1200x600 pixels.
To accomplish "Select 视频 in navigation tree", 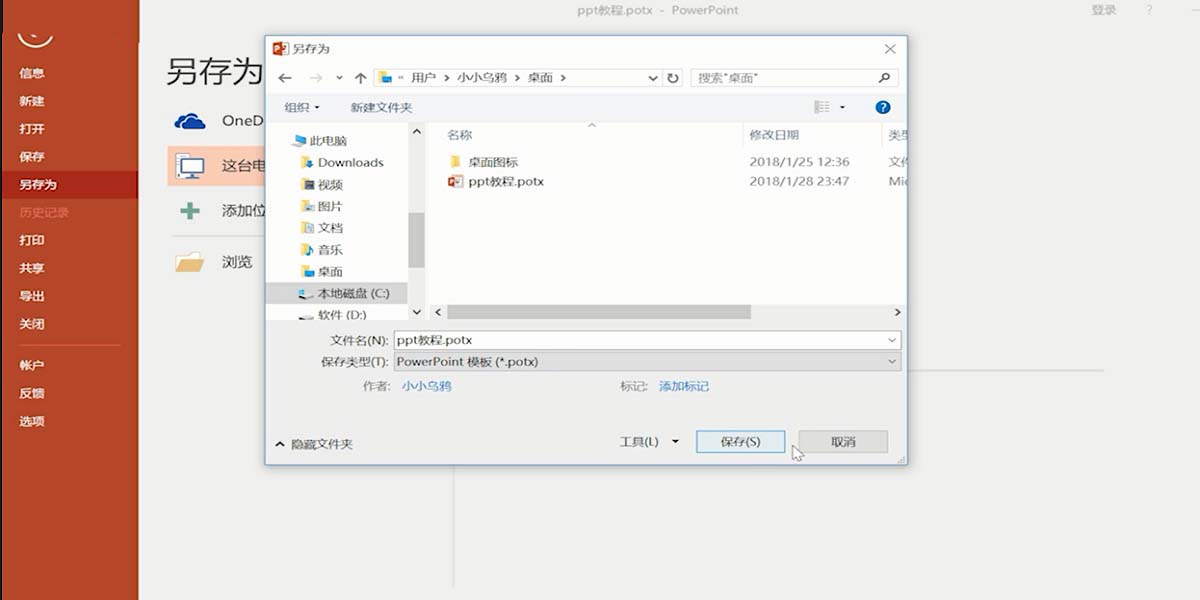I will point(322,184).
